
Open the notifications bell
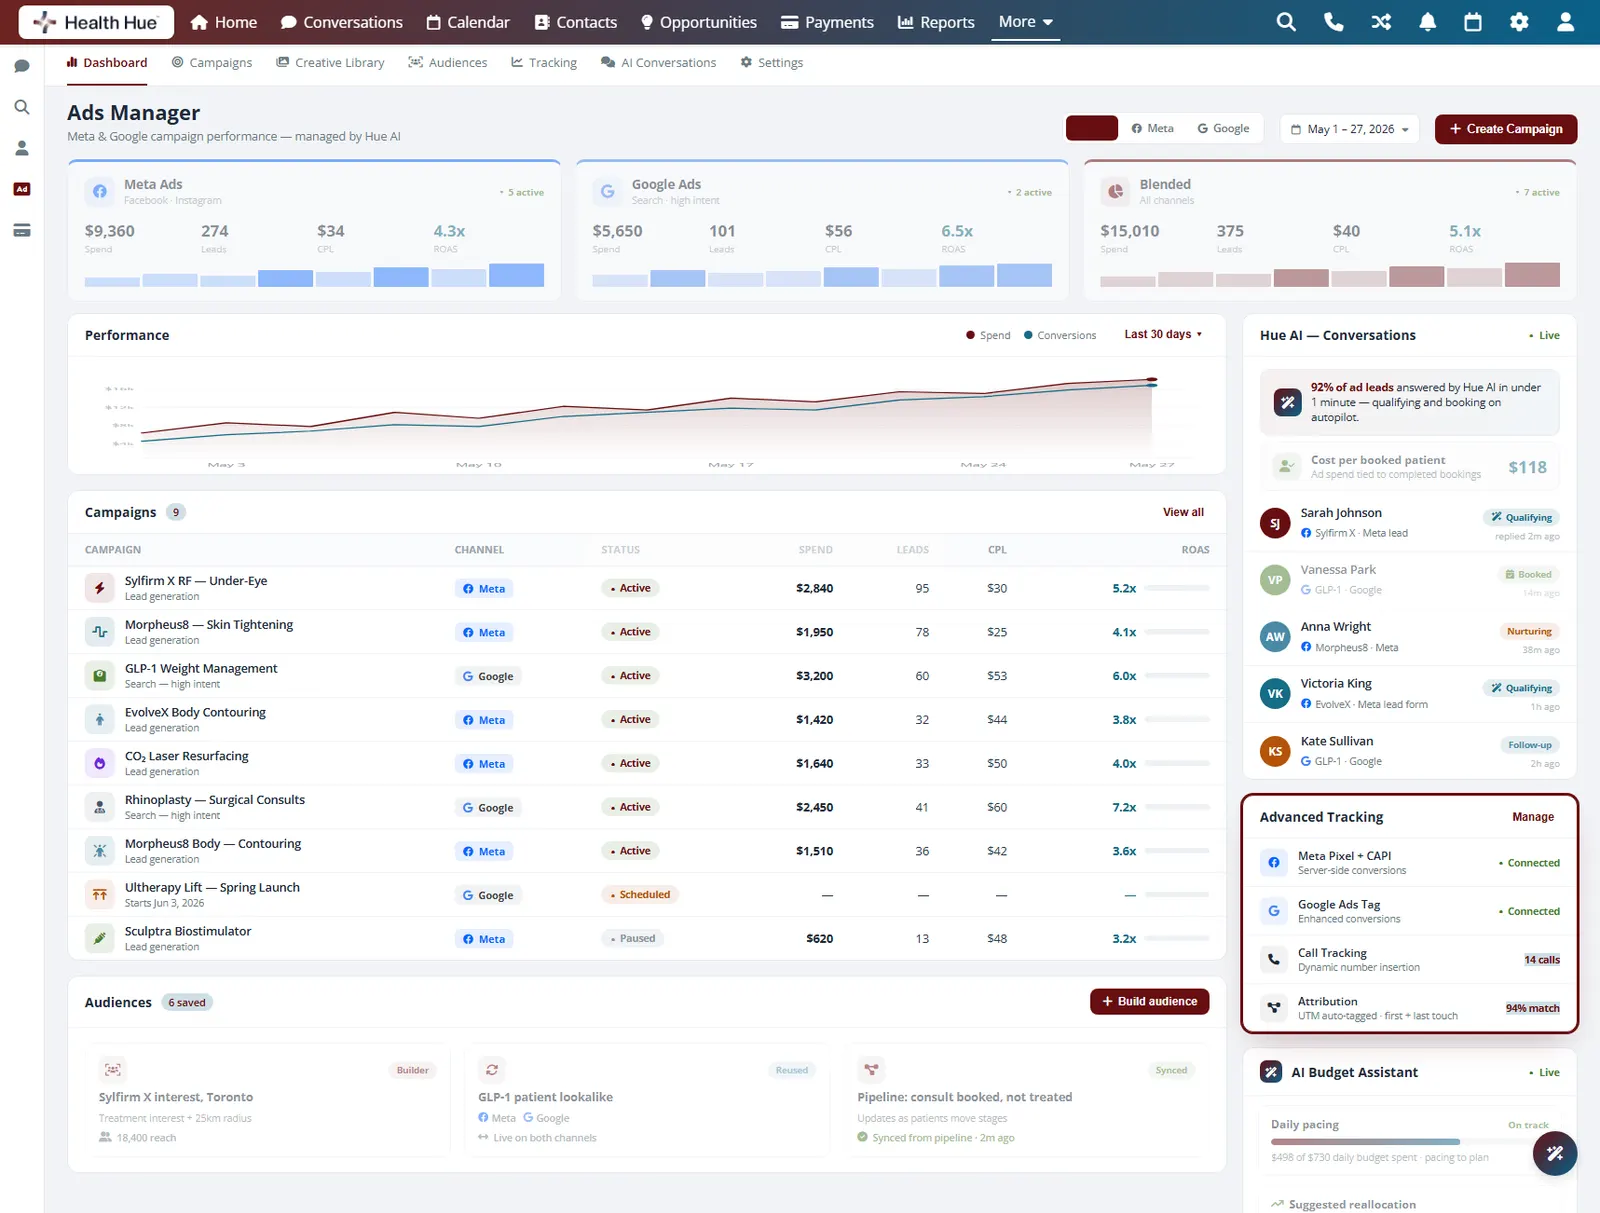(x=1428, y=22)
